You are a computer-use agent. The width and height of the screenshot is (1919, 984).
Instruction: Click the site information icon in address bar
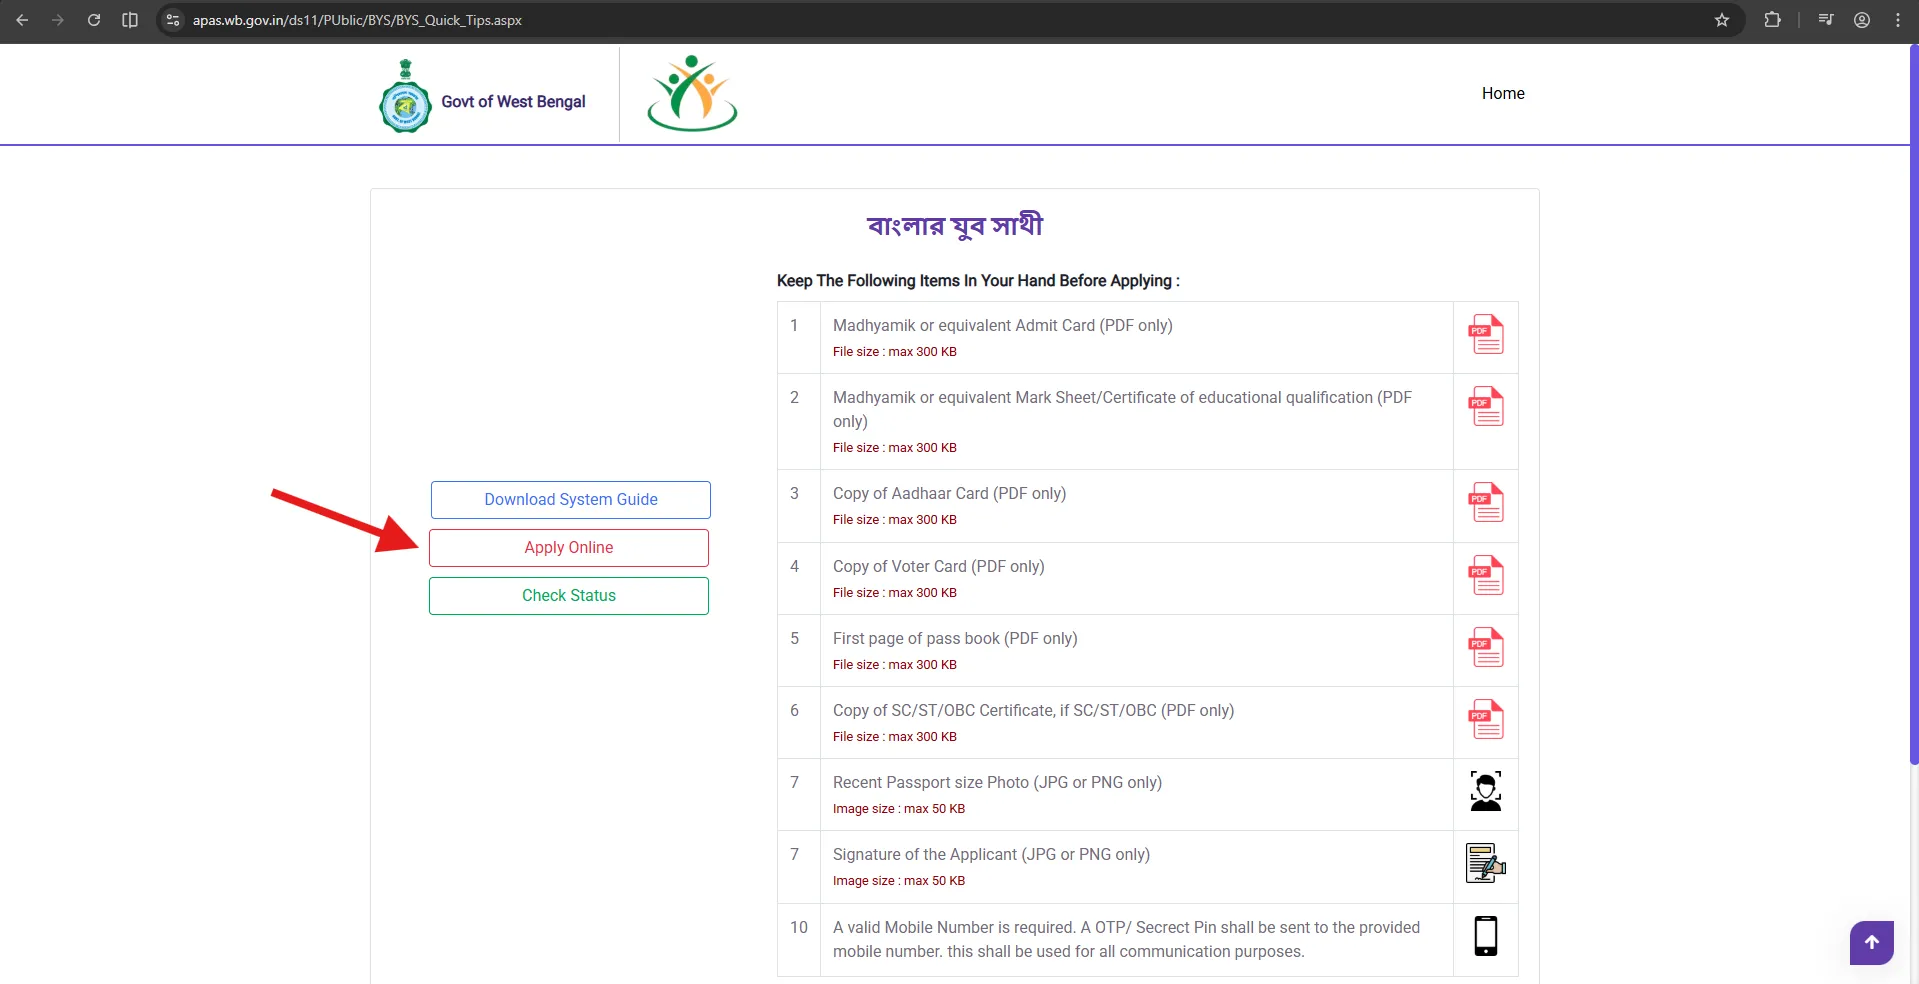pyautogui.click(x=172, y=20)
